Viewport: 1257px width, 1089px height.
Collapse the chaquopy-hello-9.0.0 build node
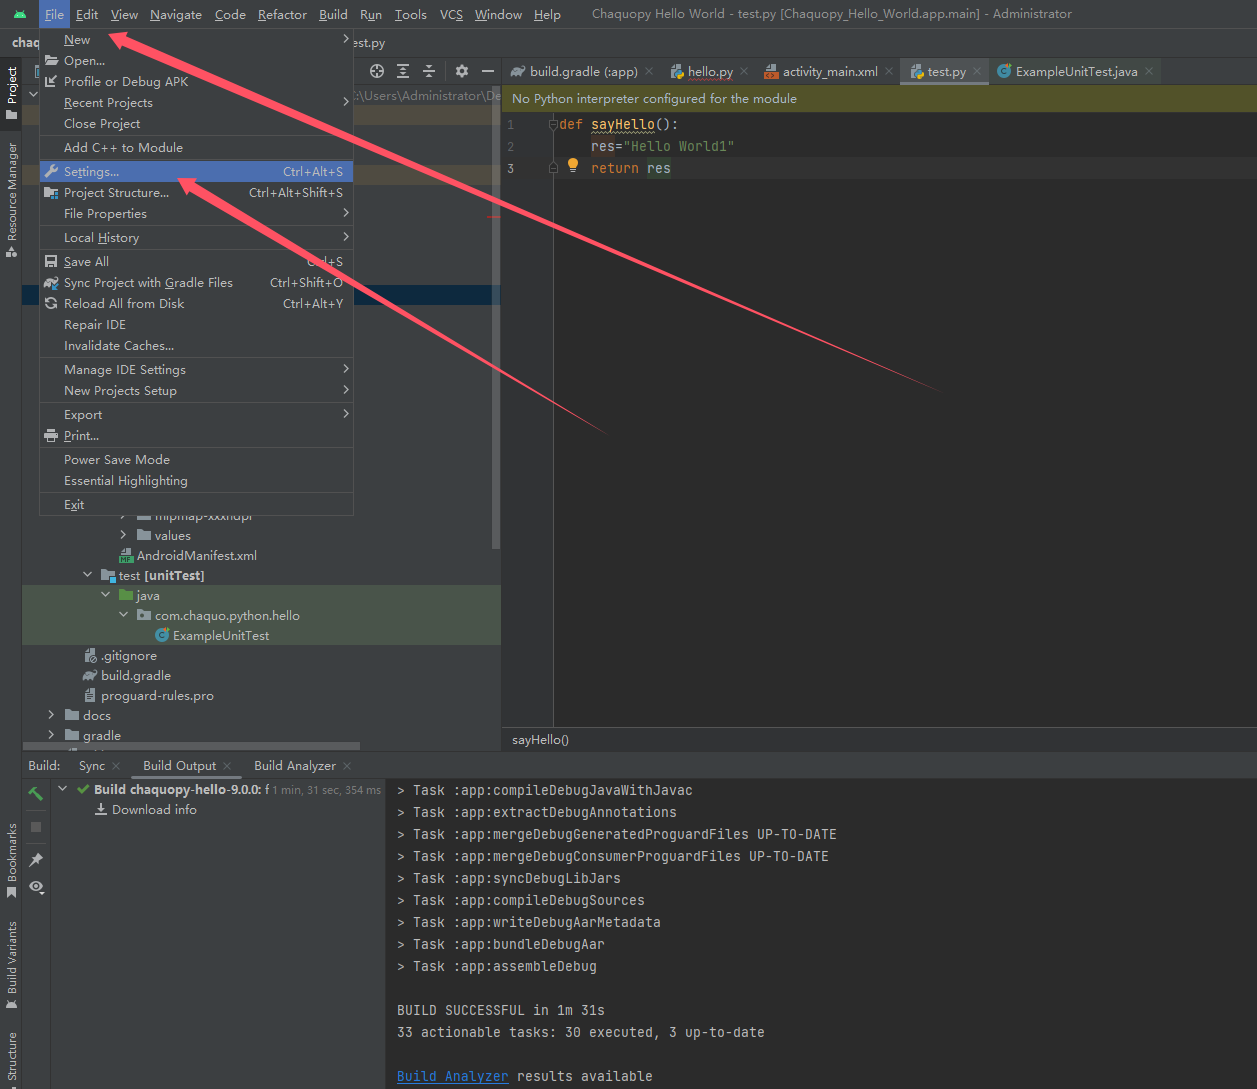coord(63,789)
